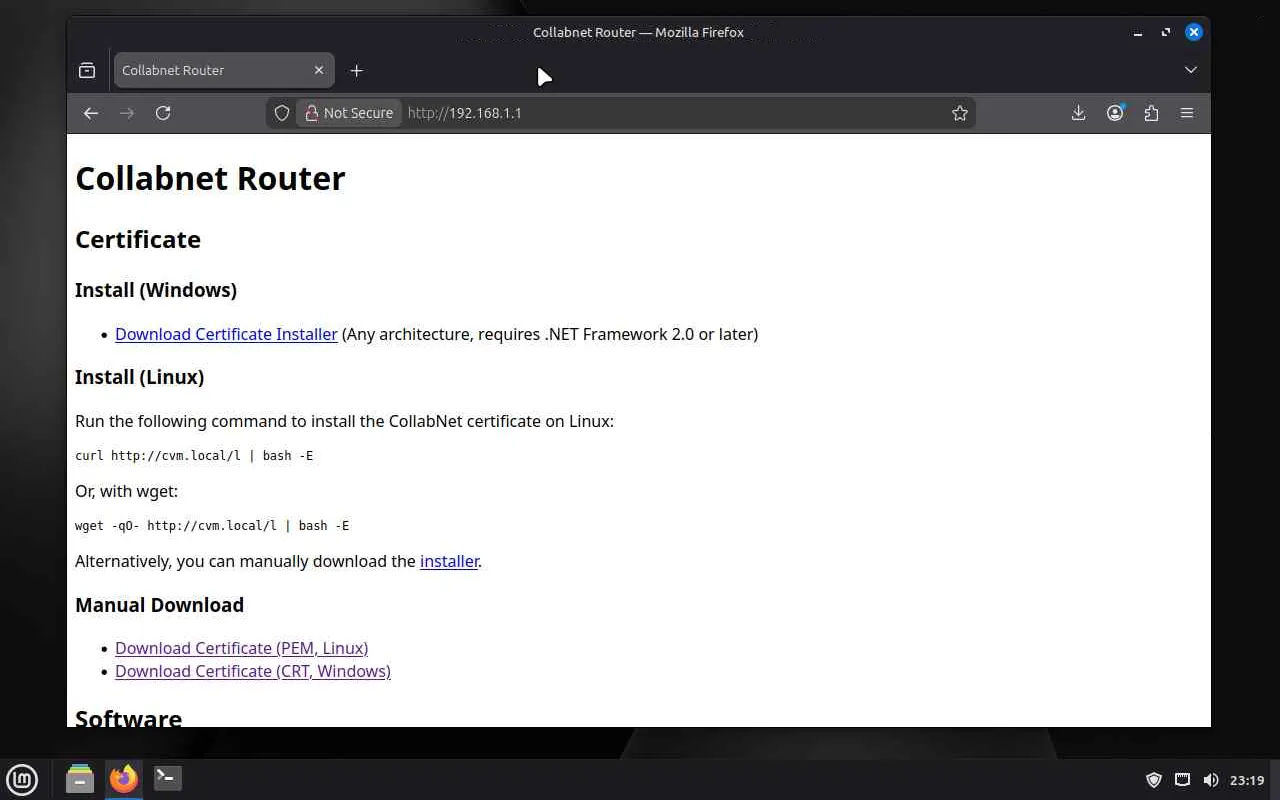This screenshot has width=1280, height=800.
Task: Download Certificate (PEM, Linux) link
Action: (241, 648)
